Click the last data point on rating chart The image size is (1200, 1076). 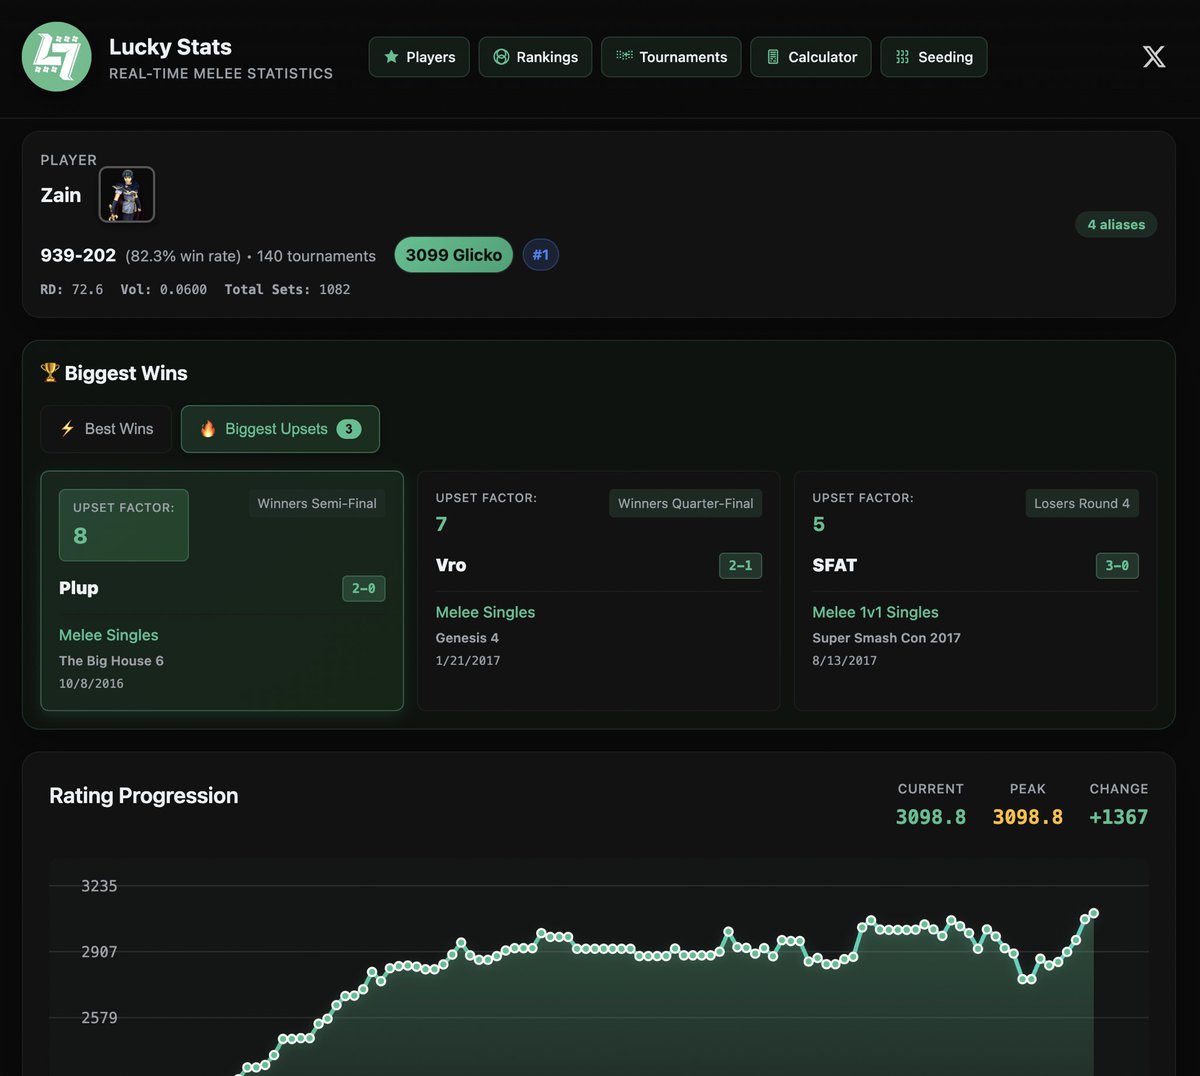coord(1094,913)
